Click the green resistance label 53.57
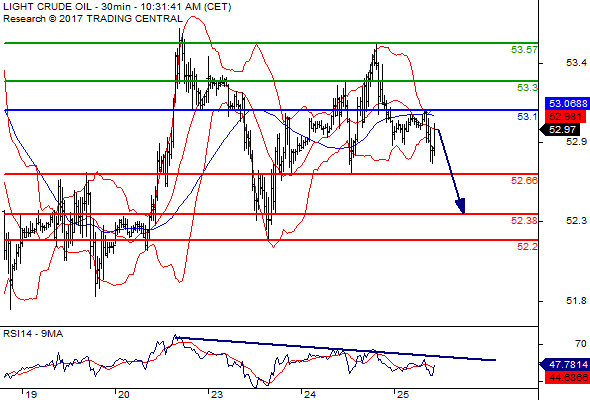The height and width of the screenshot is (400, 590). point(524,50)
